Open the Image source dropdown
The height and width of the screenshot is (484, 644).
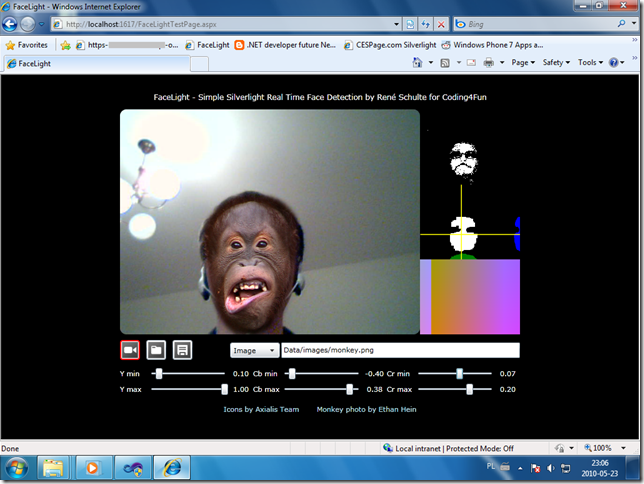click(254, 351)
